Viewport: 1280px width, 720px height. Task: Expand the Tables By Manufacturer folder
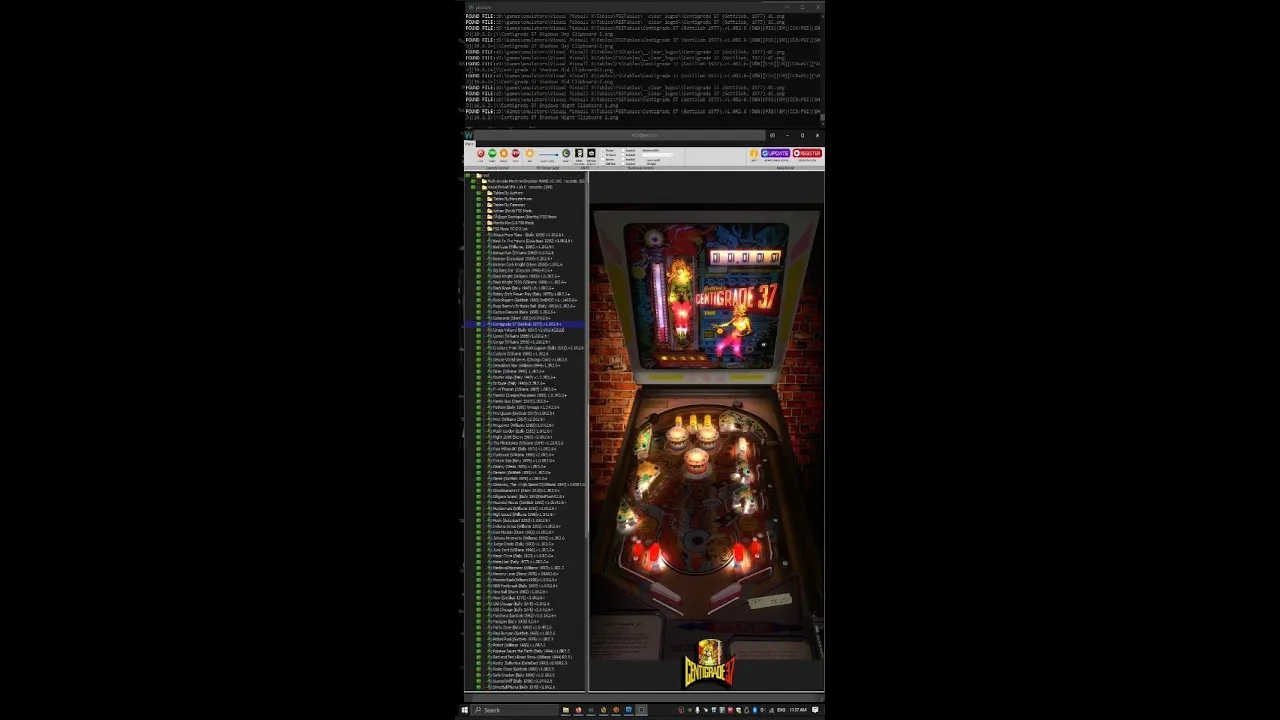(x=490, y=199)
